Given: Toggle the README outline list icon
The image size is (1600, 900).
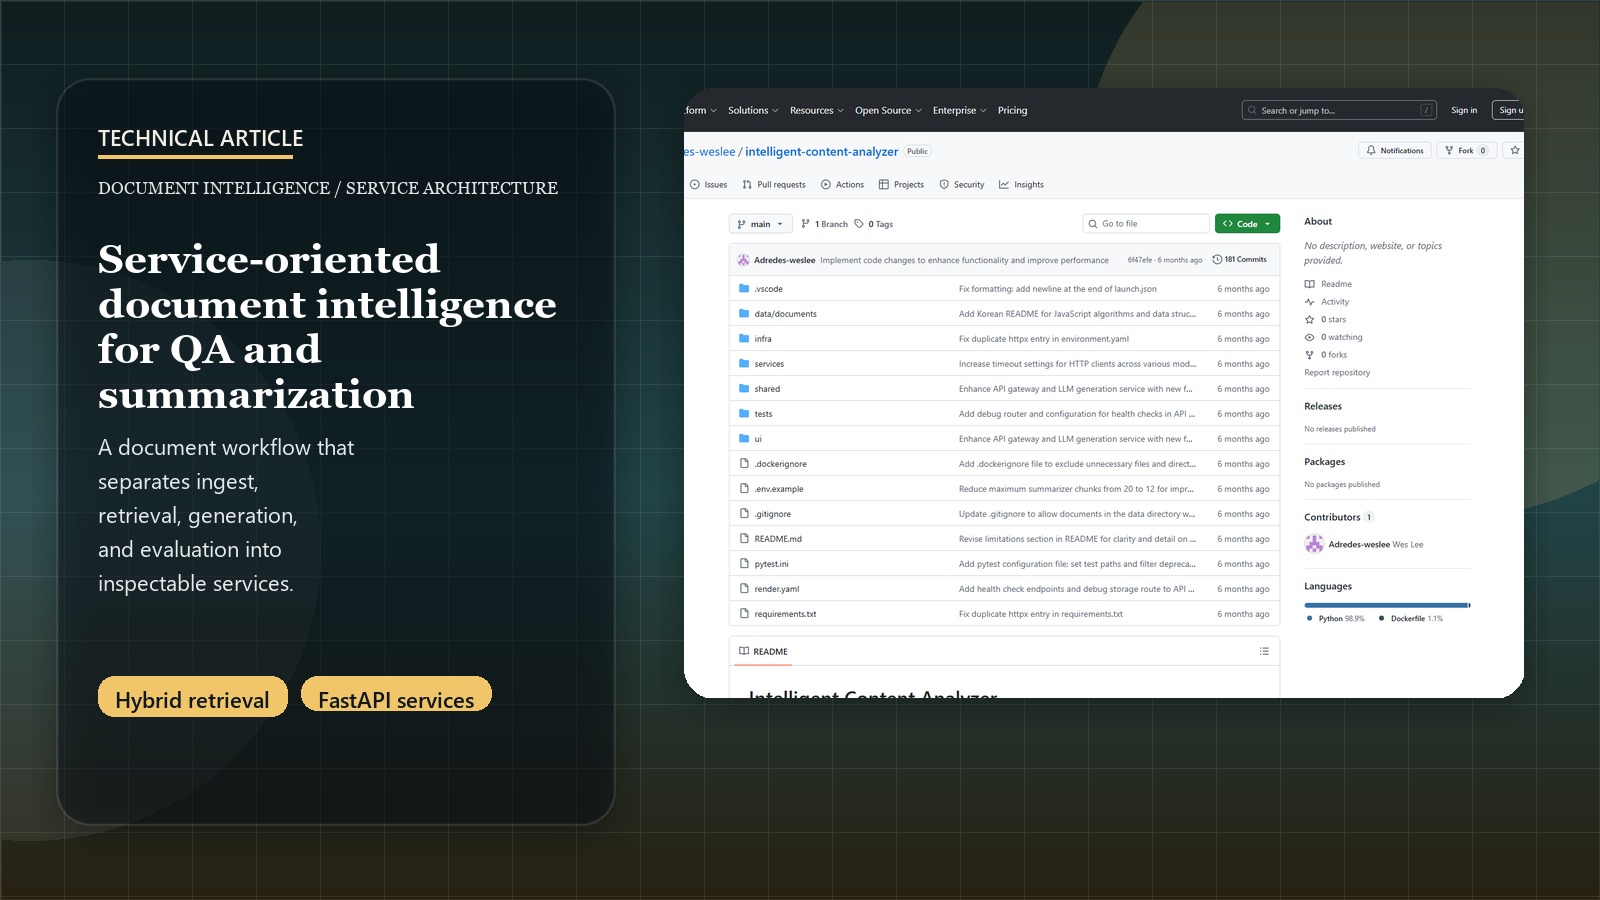Looking at the screenshot, I should (1263, 651).
